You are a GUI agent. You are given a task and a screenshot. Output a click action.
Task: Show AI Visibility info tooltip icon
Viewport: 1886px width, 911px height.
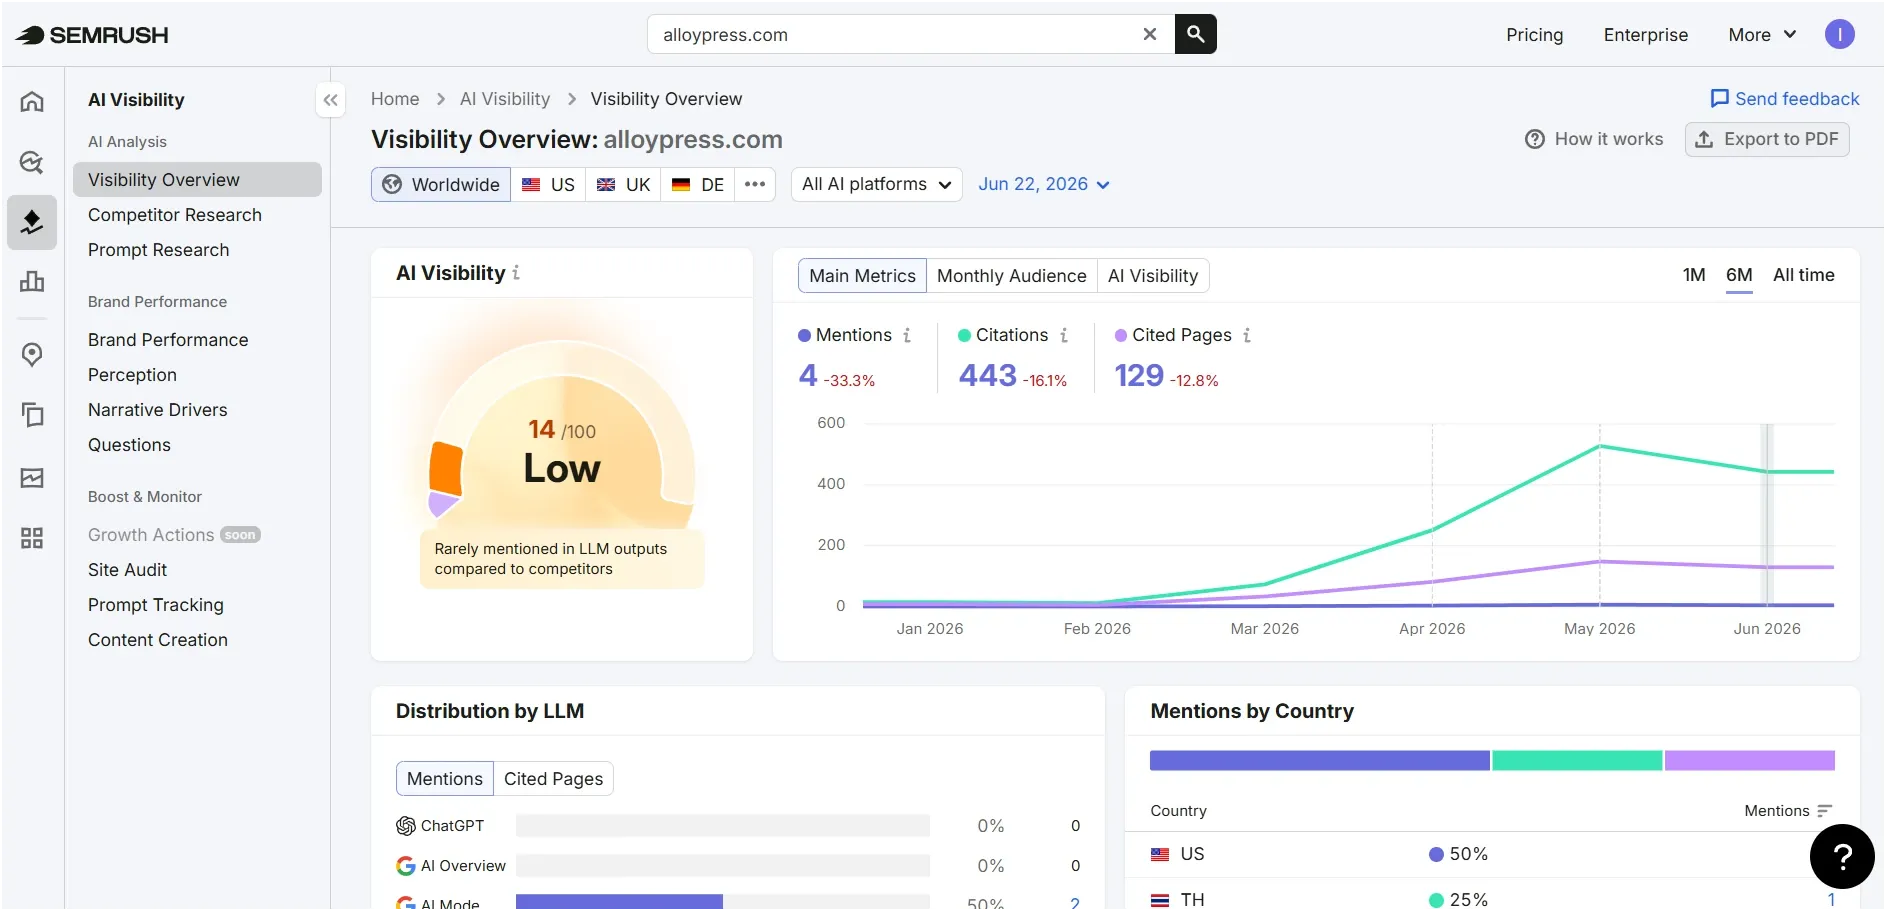point(516,273)
